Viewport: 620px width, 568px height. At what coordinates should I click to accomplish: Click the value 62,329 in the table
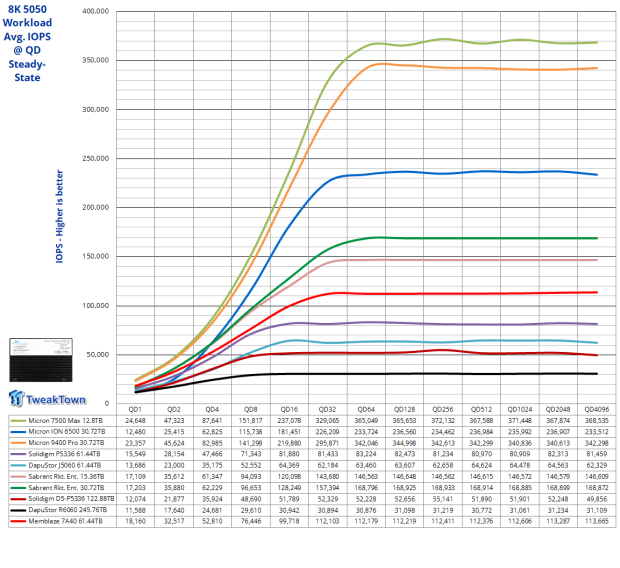pos(597,465)
